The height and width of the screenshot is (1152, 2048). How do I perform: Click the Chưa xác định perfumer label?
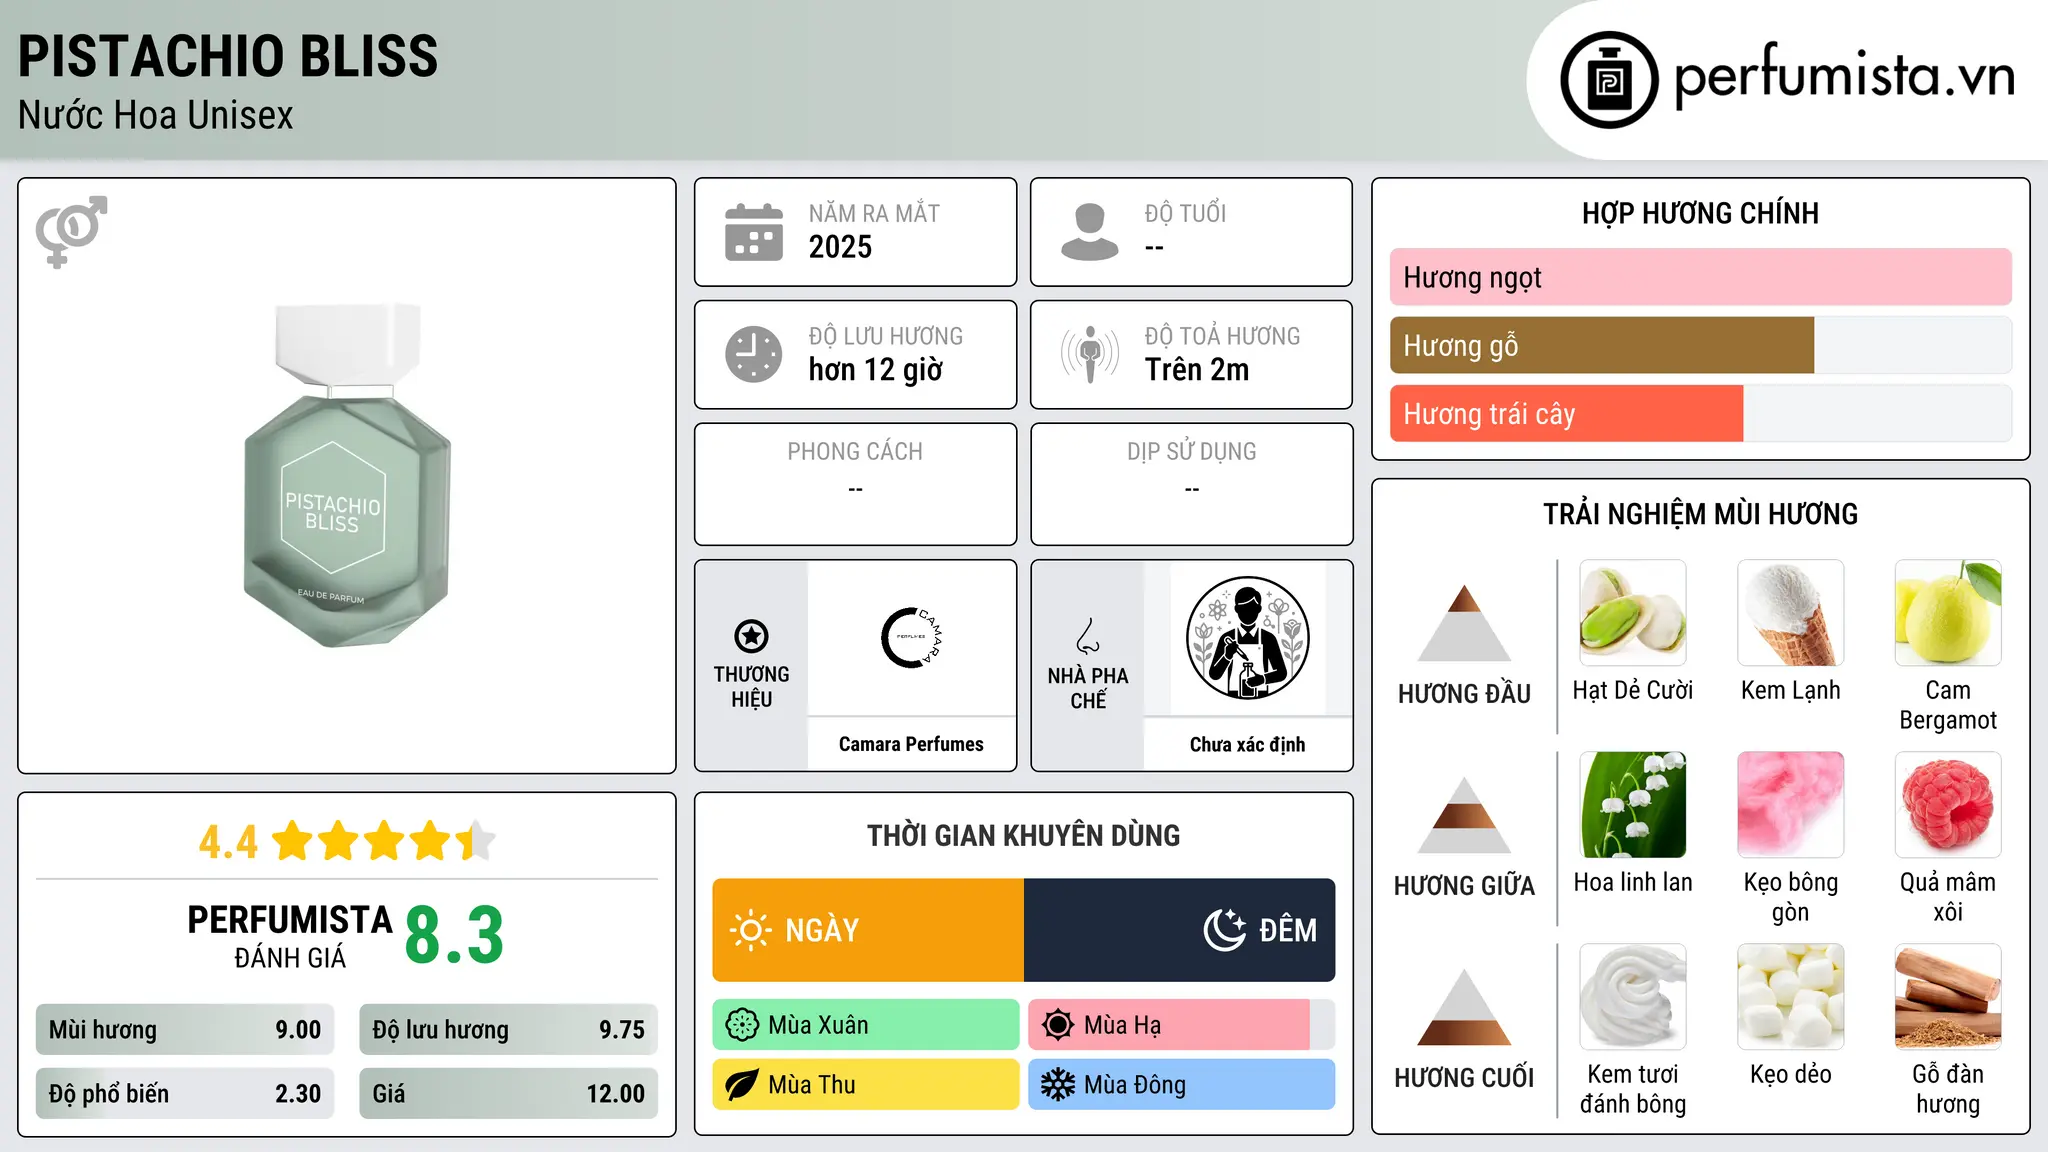[x=1247, y=744]
